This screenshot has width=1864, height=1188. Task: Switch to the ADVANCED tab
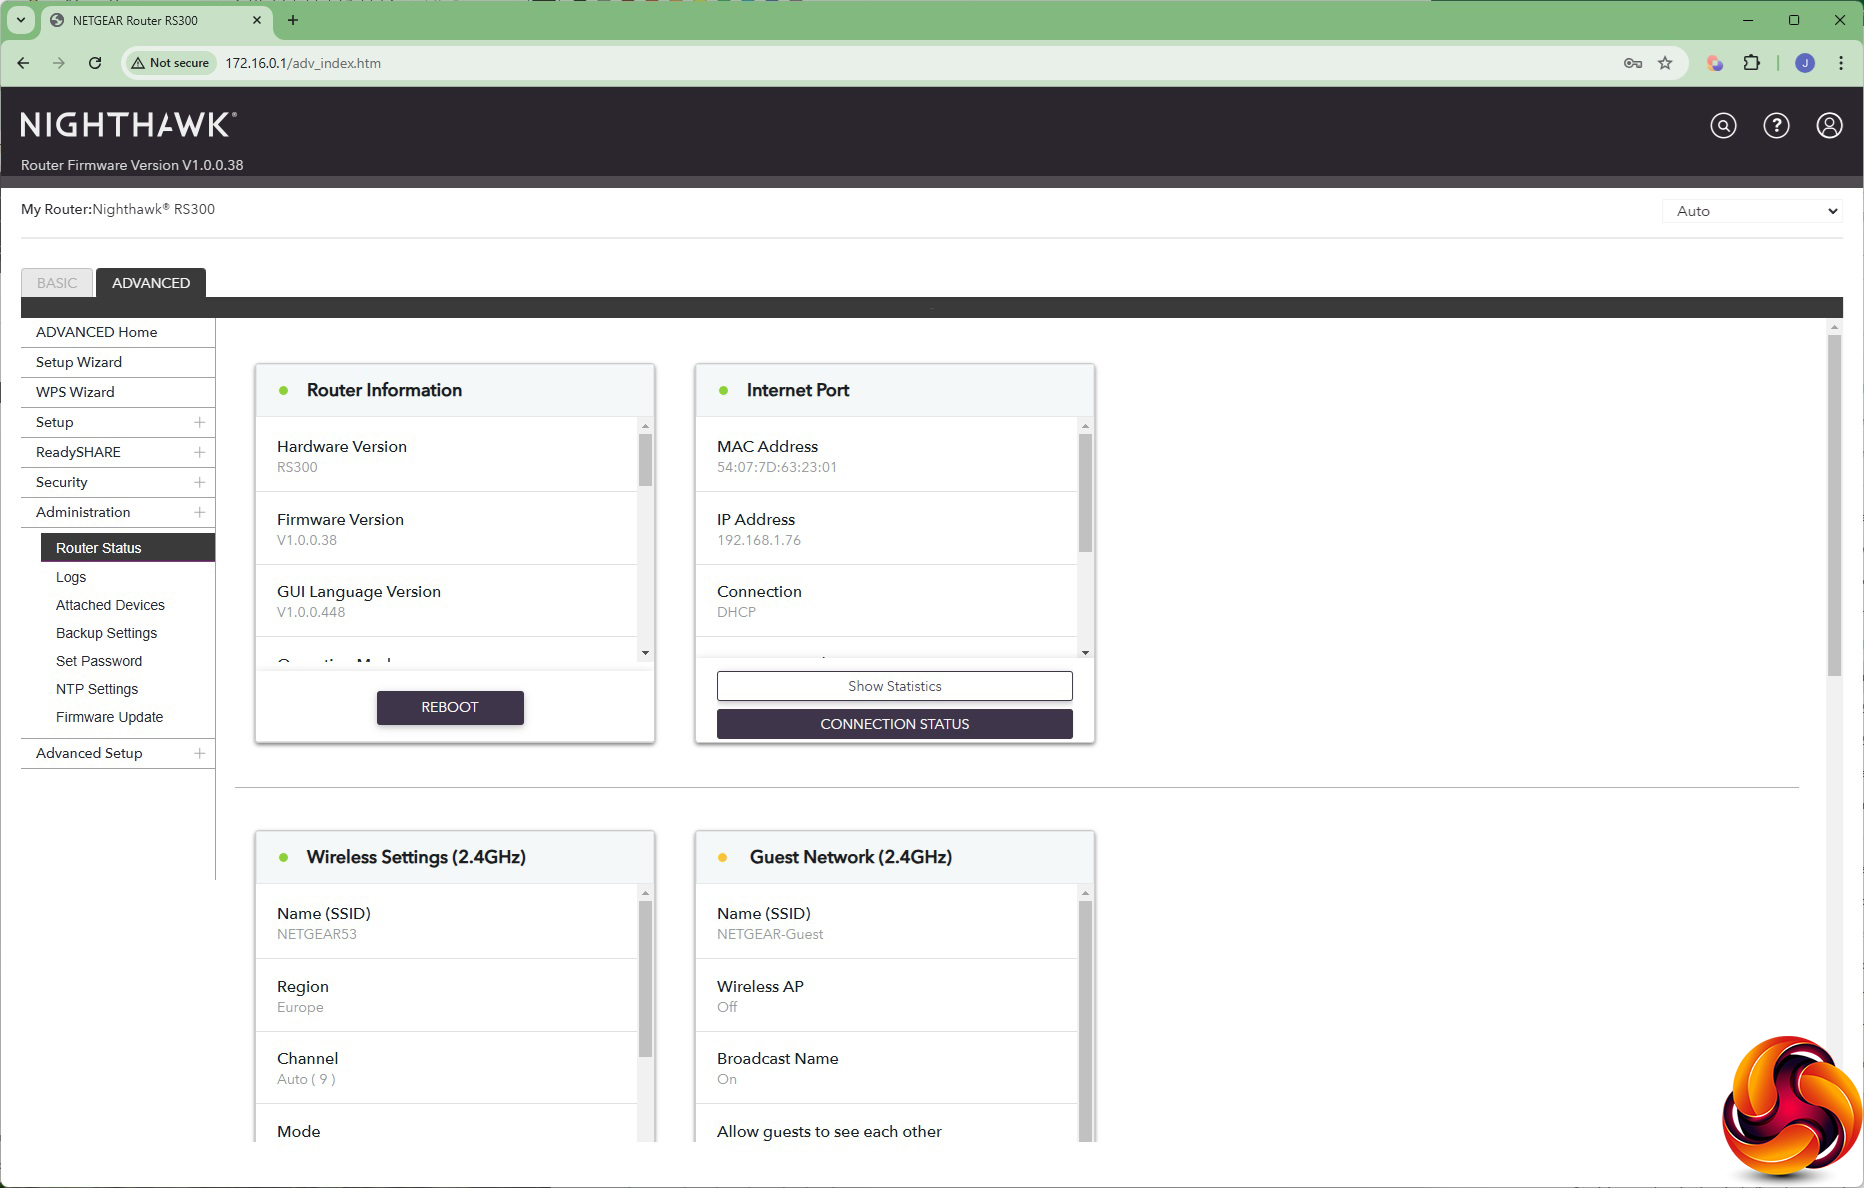(x=151, y=283)
